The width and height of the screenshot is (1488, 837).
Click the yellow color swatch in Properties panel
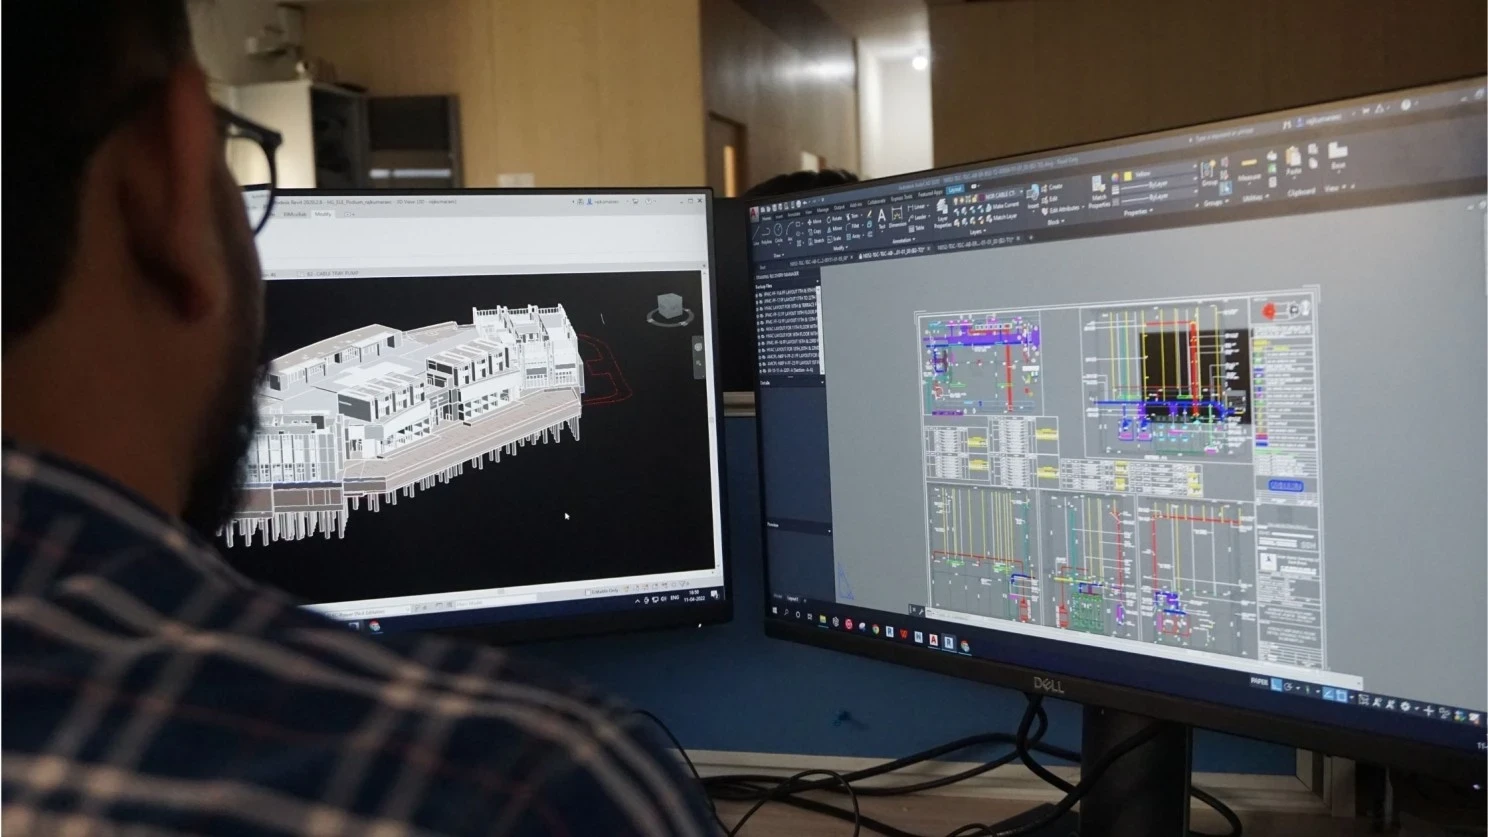[x=1128, y=175]
